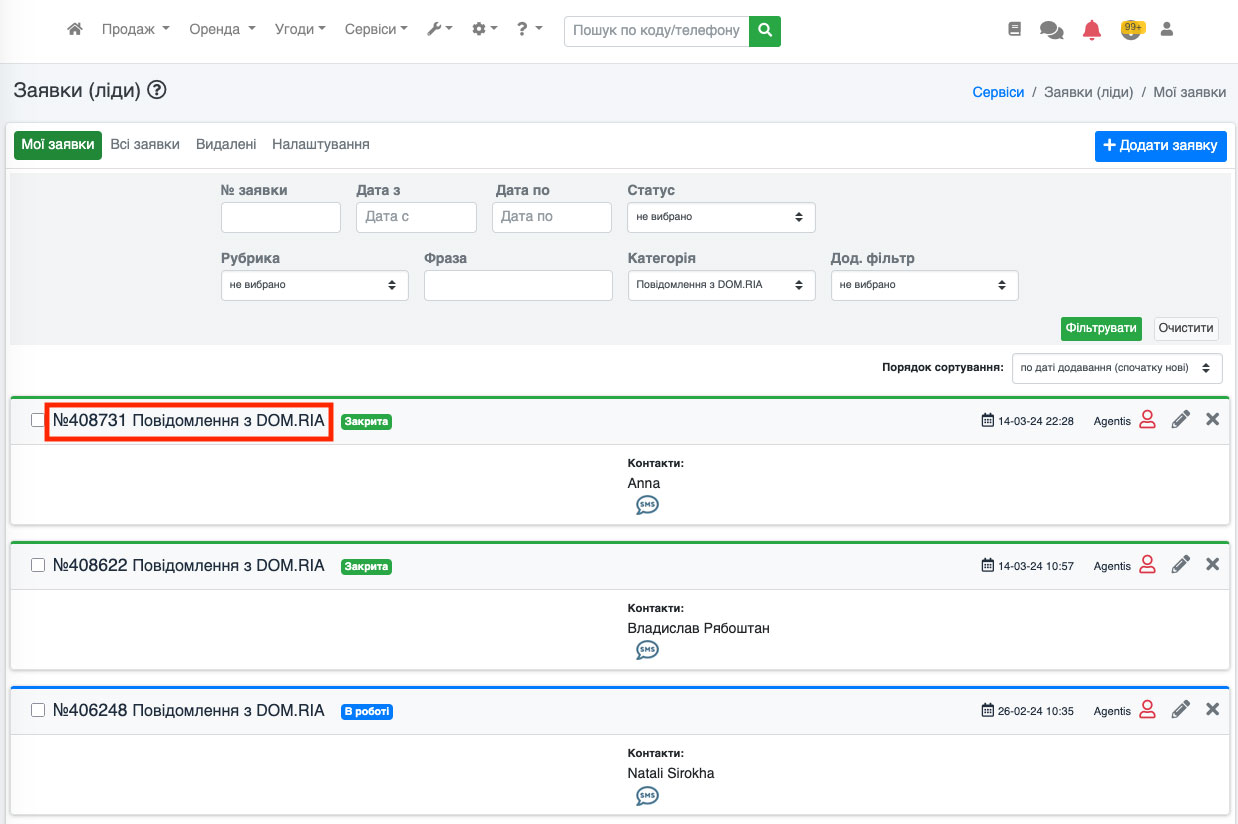Click the home icon in navbar
Image resolution: width=1238 pixels, height=824 pixels.
tap(75, 30)
